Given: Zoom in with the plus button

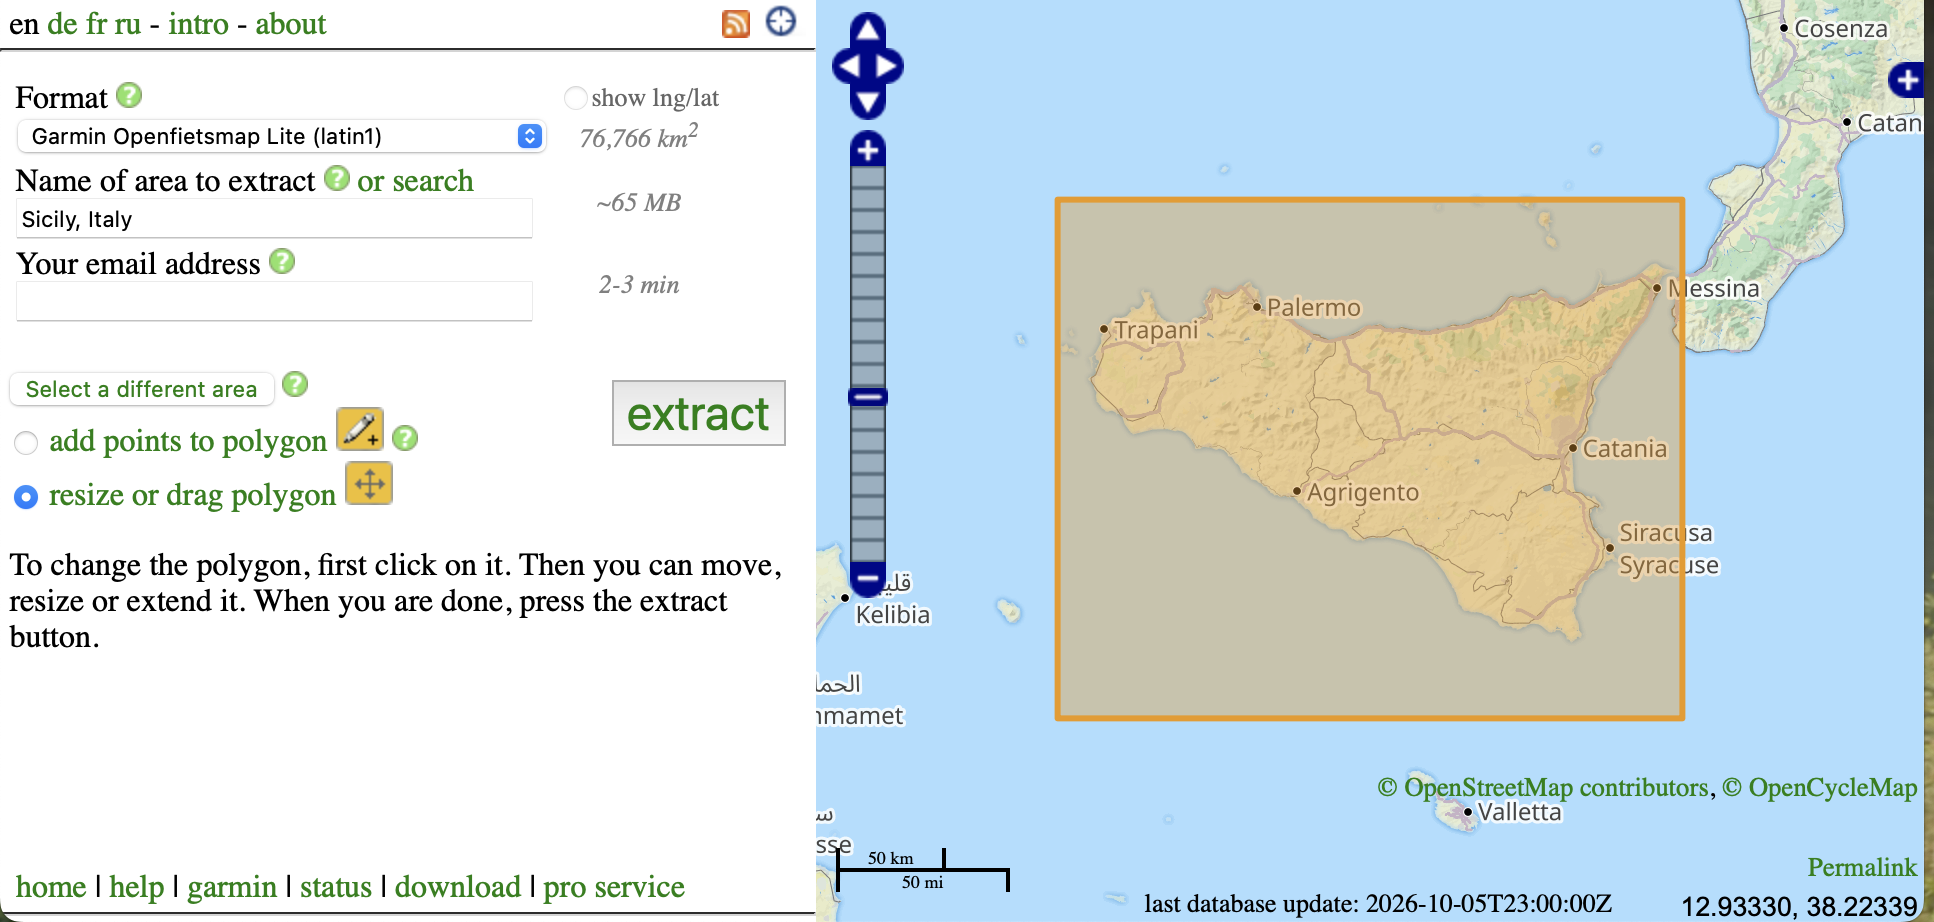Looking at the screenshot, I should click(x=868, y=150).
